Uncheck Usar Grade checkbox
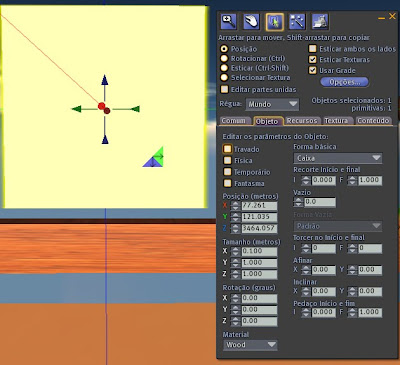Screen dimensions: 400x365 (x=312, y=70)
